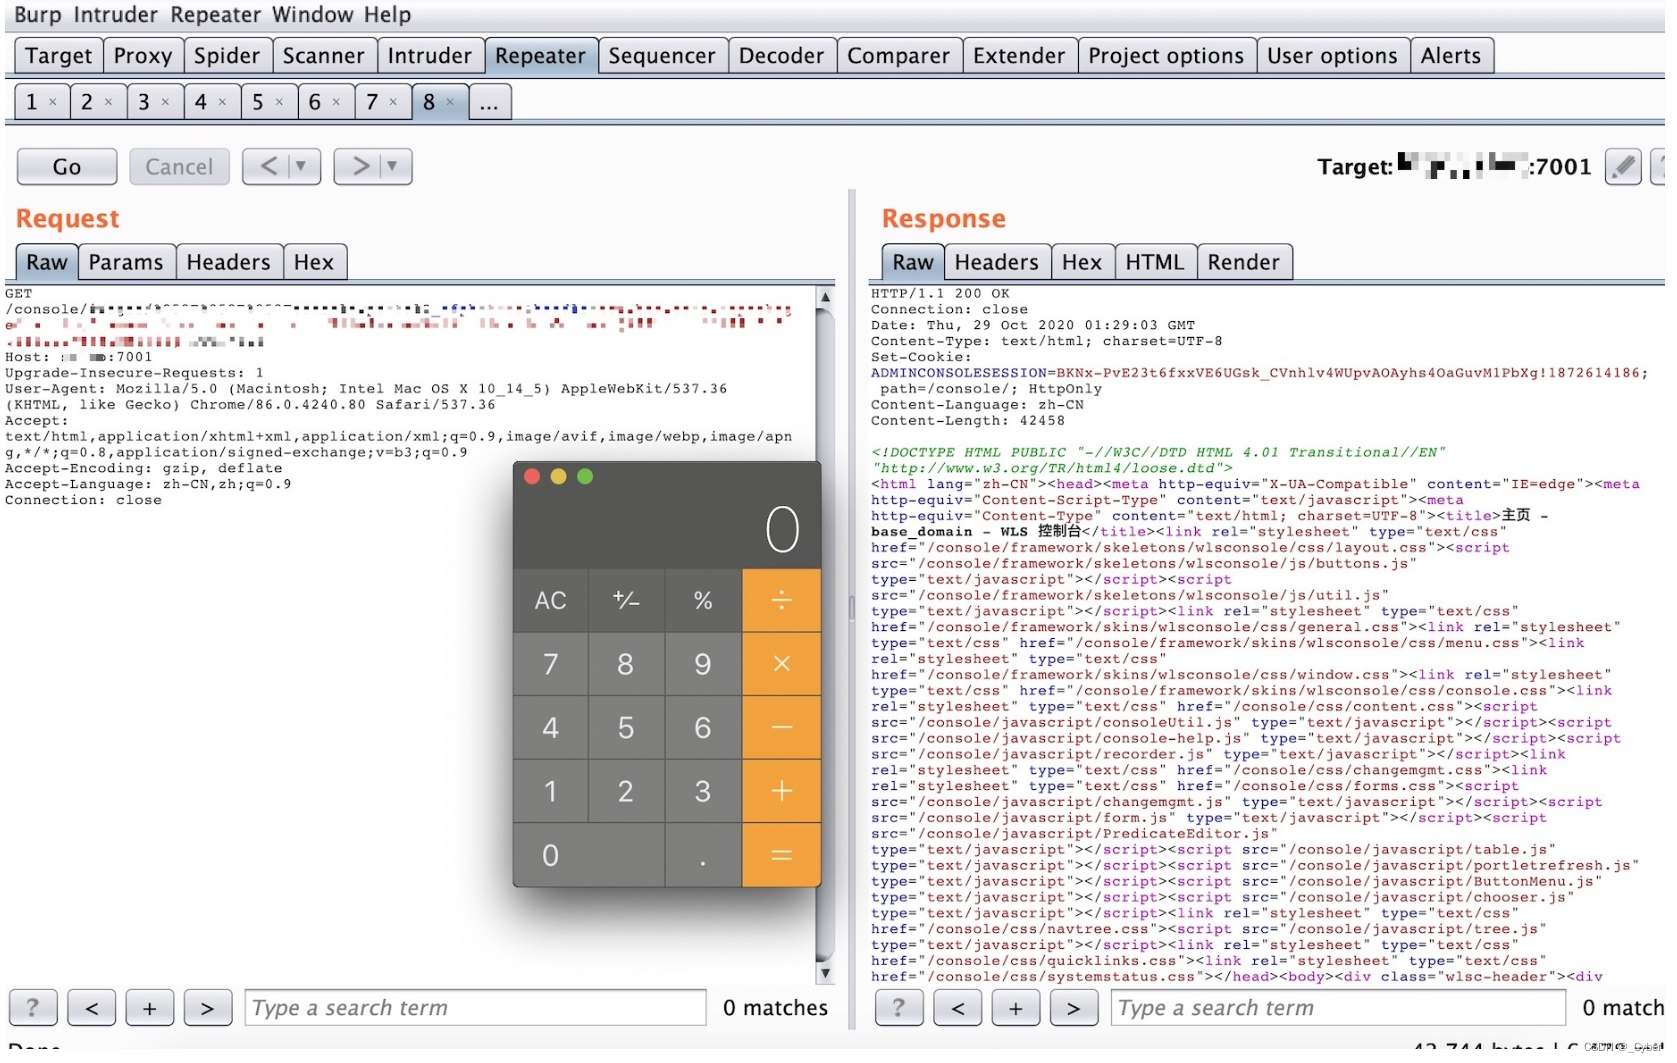Open the Burp menu
Image resolution: width=1677 pixels, height=1063 pixels.
(38, 15)
